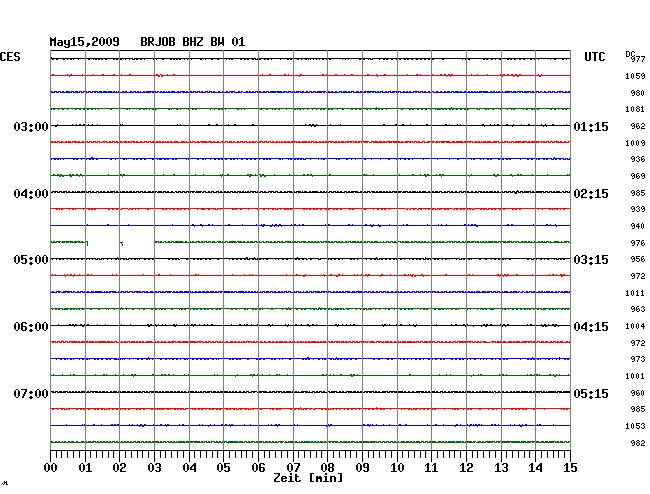Select minute mark 00 on time axis

click(51, 467)
